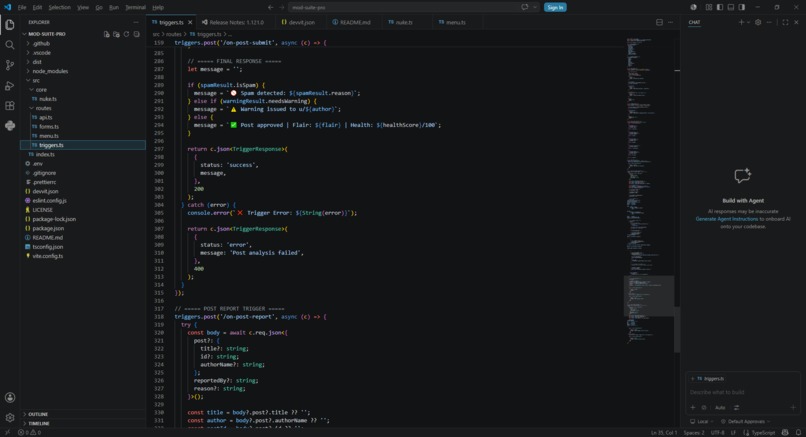The width and height of the screenshot is (806, 437).
Task: Expand the node_modules folder
Action: (82, 71)
